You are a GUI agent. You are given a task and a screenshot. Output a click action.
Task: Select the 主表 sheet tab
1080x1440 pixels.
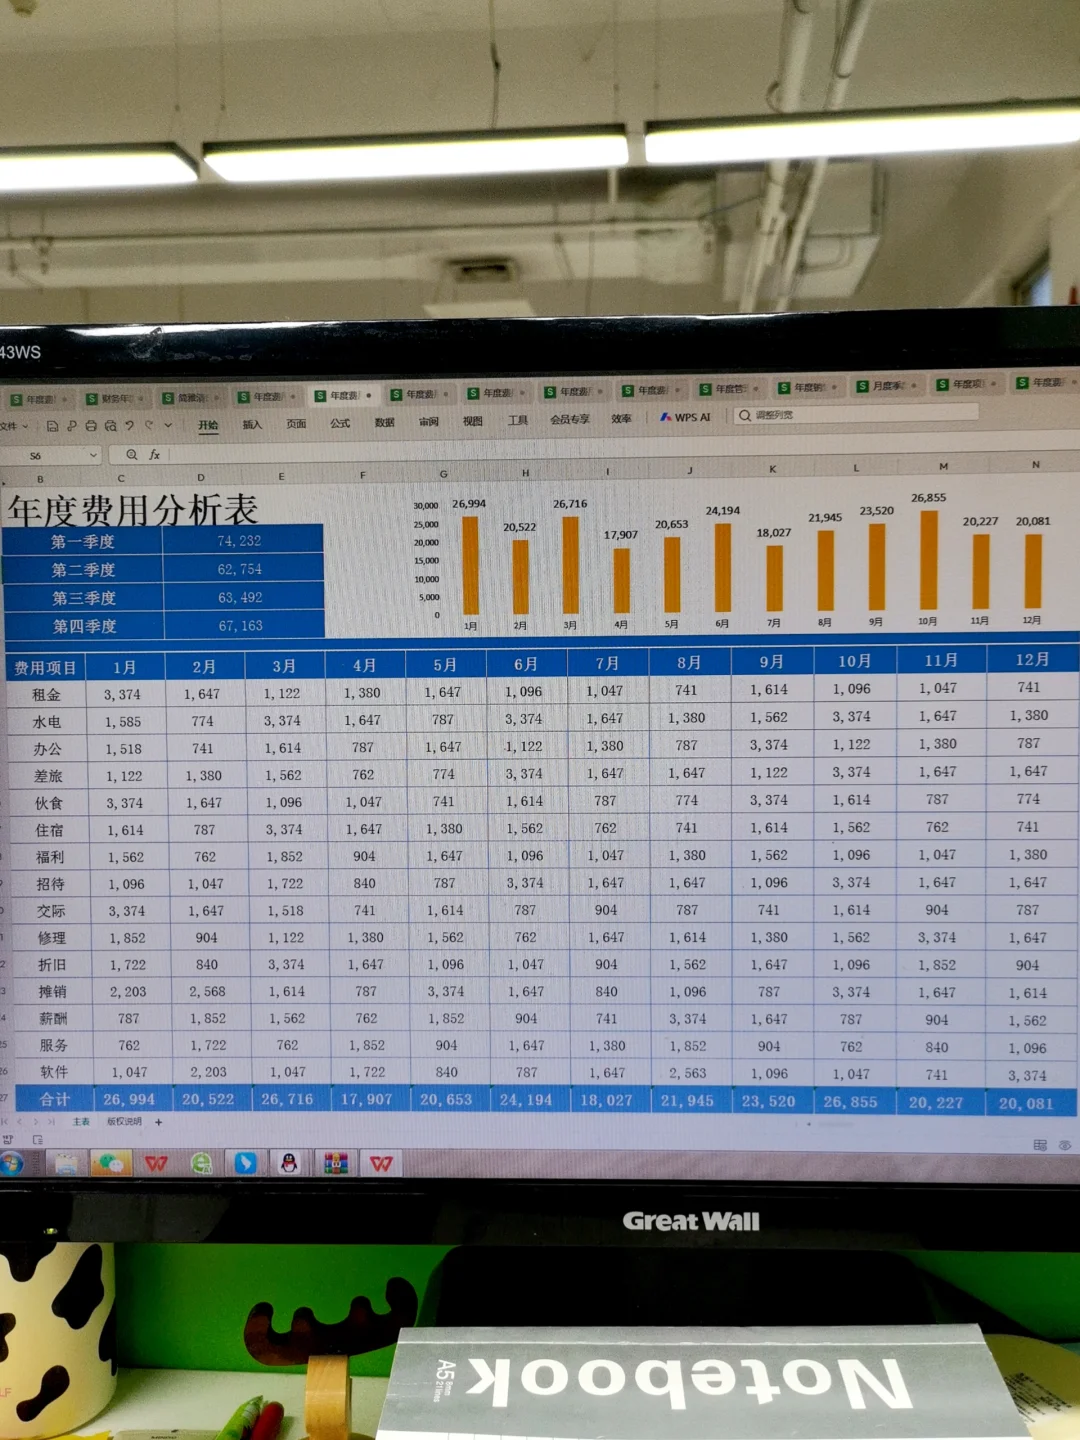(81, 1122)
